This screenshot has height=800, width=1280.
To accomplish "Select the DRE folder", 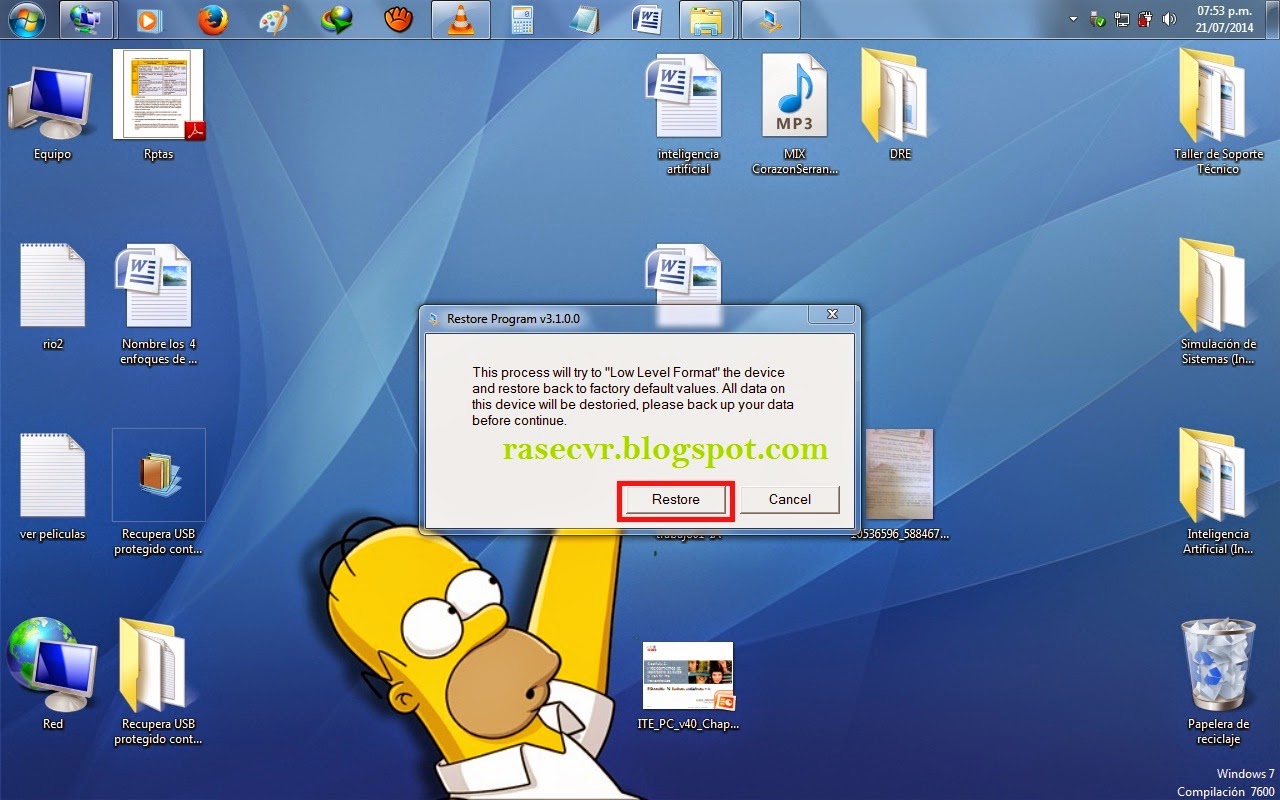I will click(899, 105).
